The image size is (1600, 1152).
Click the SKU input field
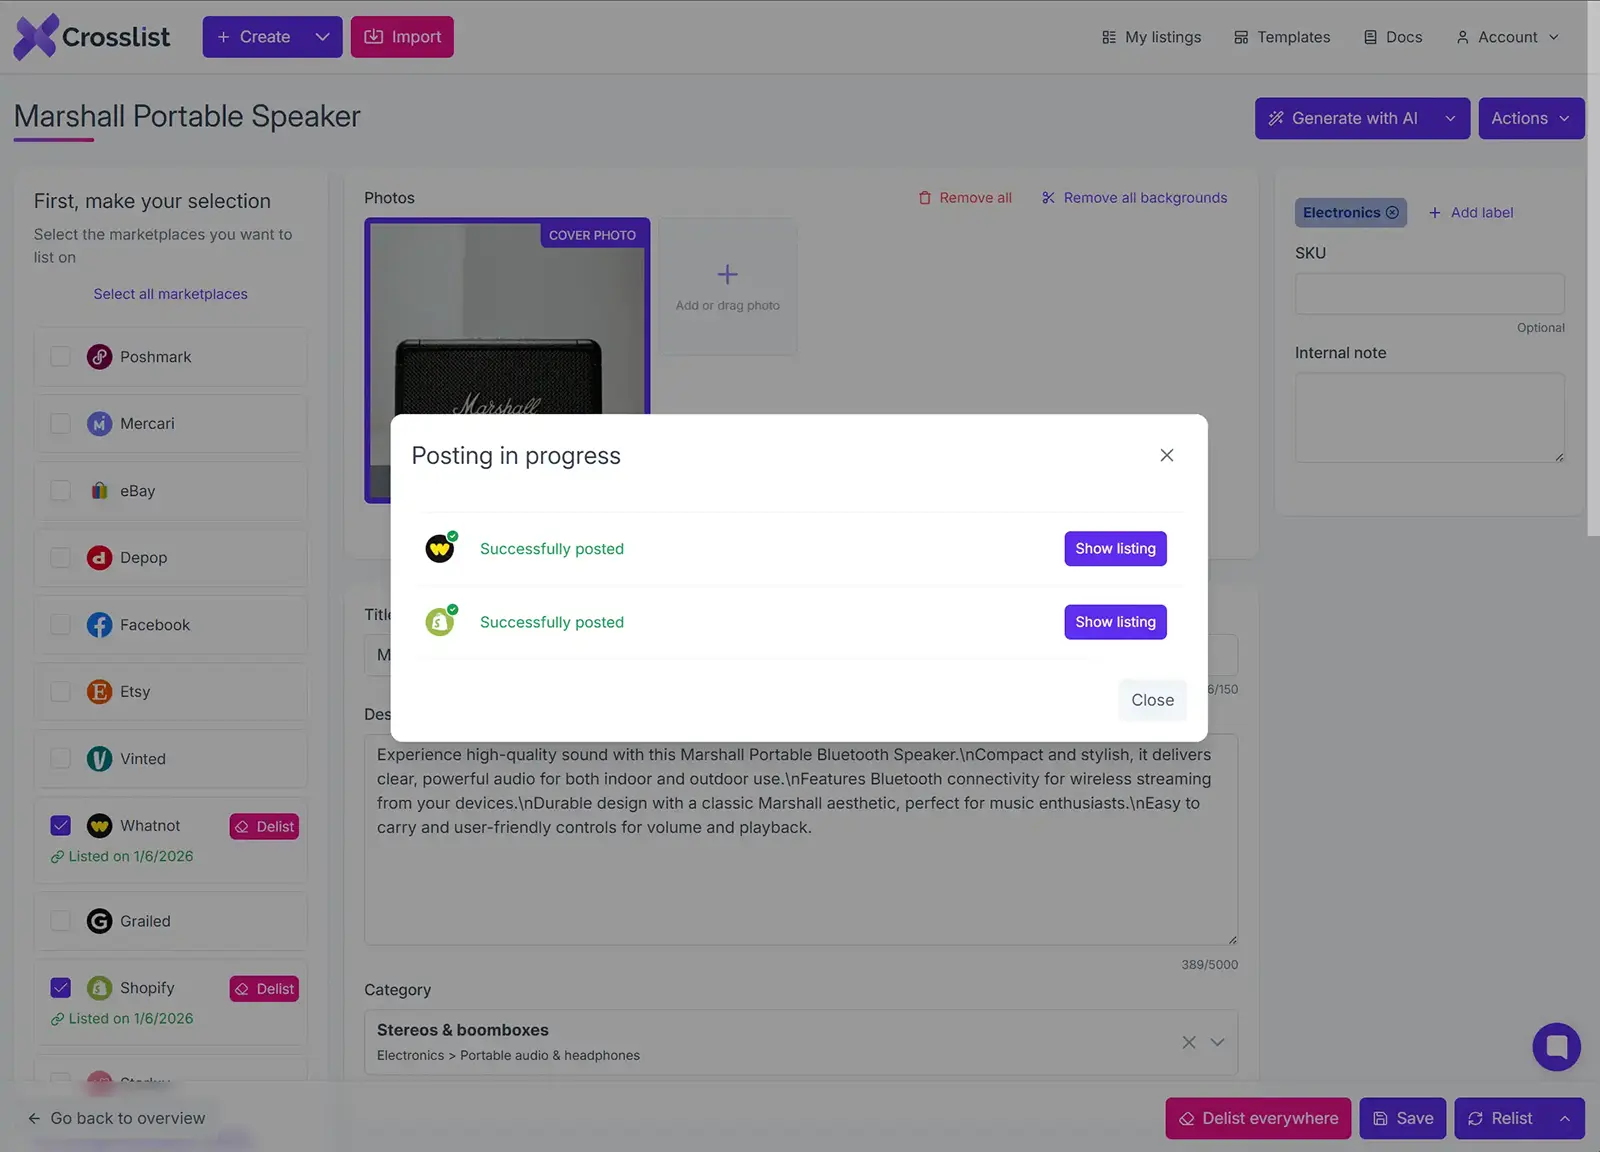tap(1430, 294)
